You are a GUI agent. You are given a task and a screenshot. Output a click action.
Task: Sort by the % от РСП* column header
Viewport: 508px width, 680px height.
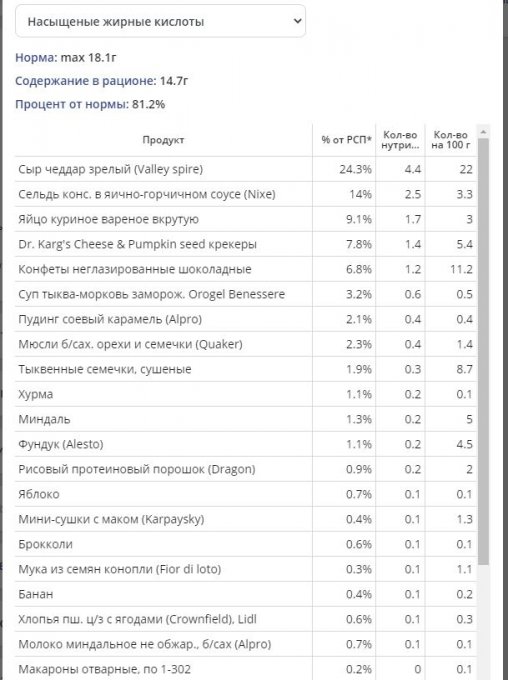coord(344,140)
